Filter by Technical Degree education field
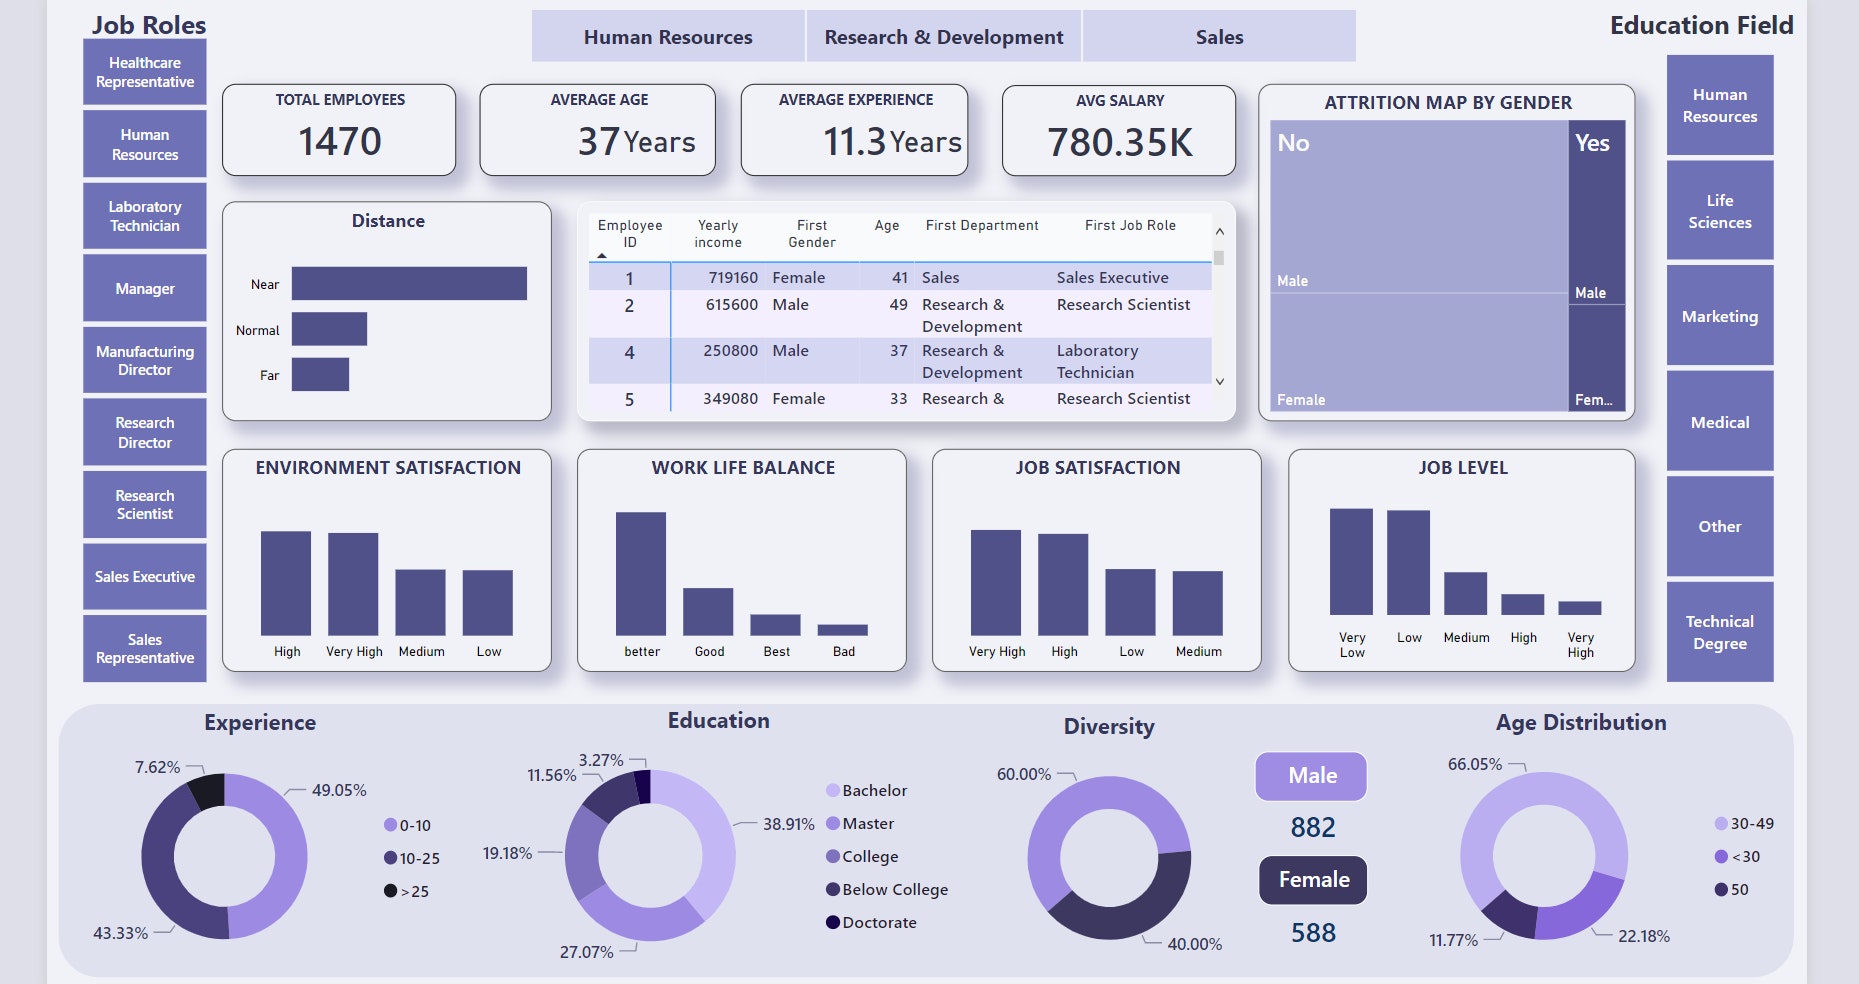The height and width of the screenshot is (984, 1859). [1719, 632]
